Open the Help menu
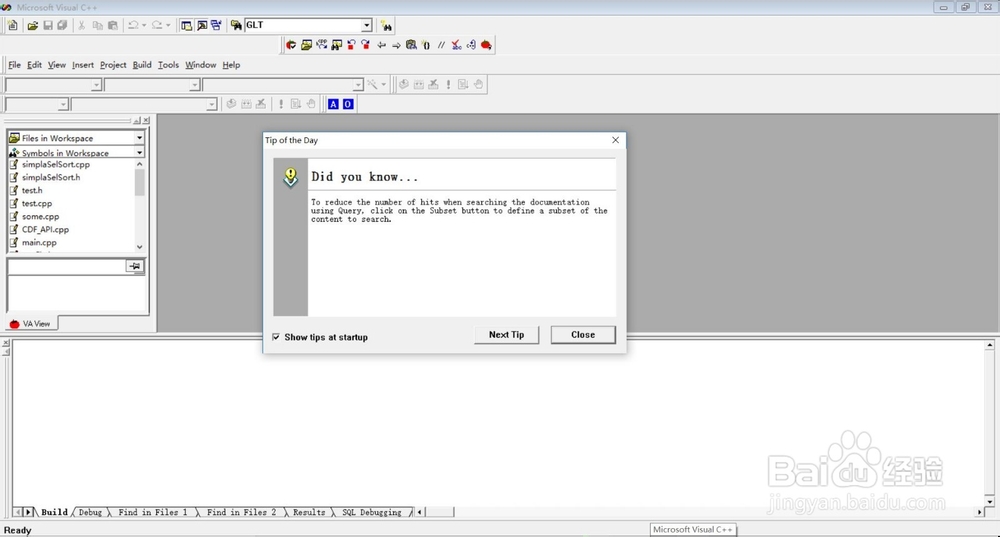This screenshot has width=1000, height=537. (232, 64)
